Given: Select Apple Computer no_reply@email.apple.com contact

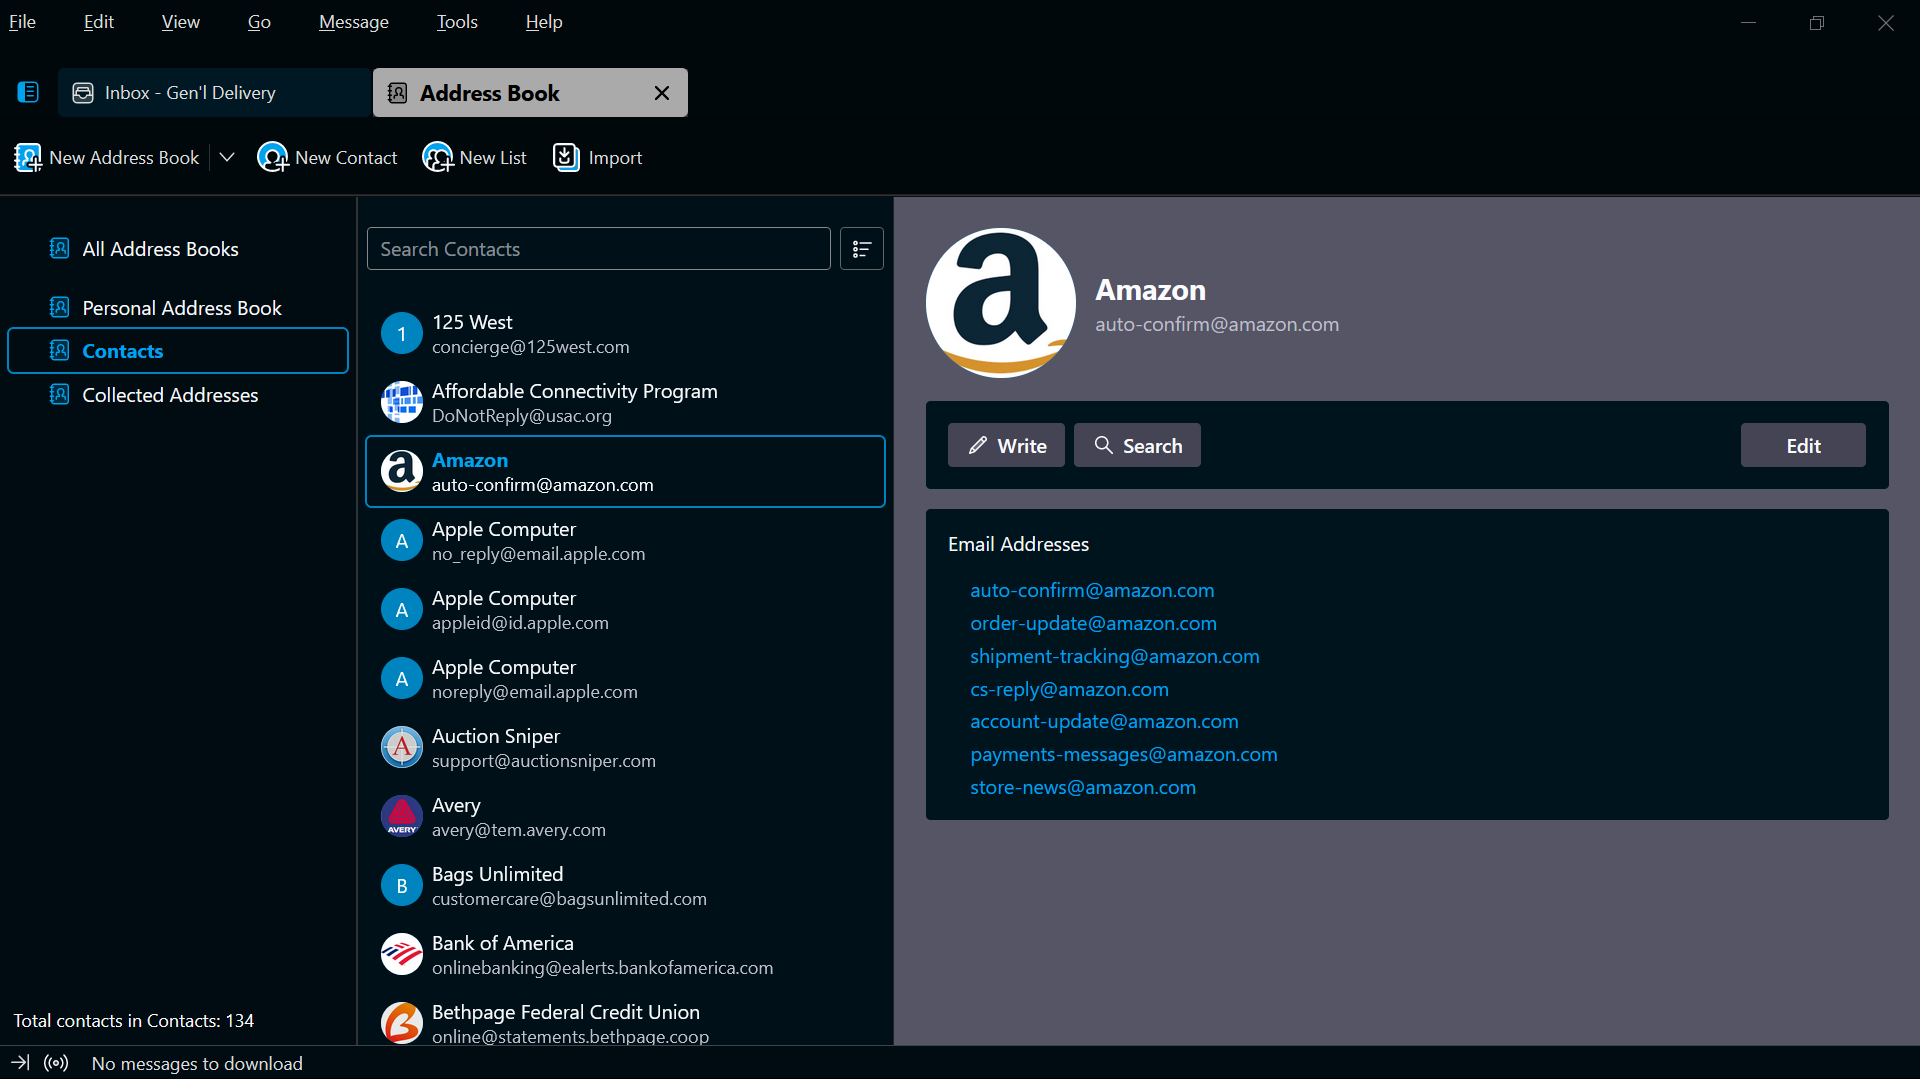Looking at the screenshot, I should pos(625,541).
